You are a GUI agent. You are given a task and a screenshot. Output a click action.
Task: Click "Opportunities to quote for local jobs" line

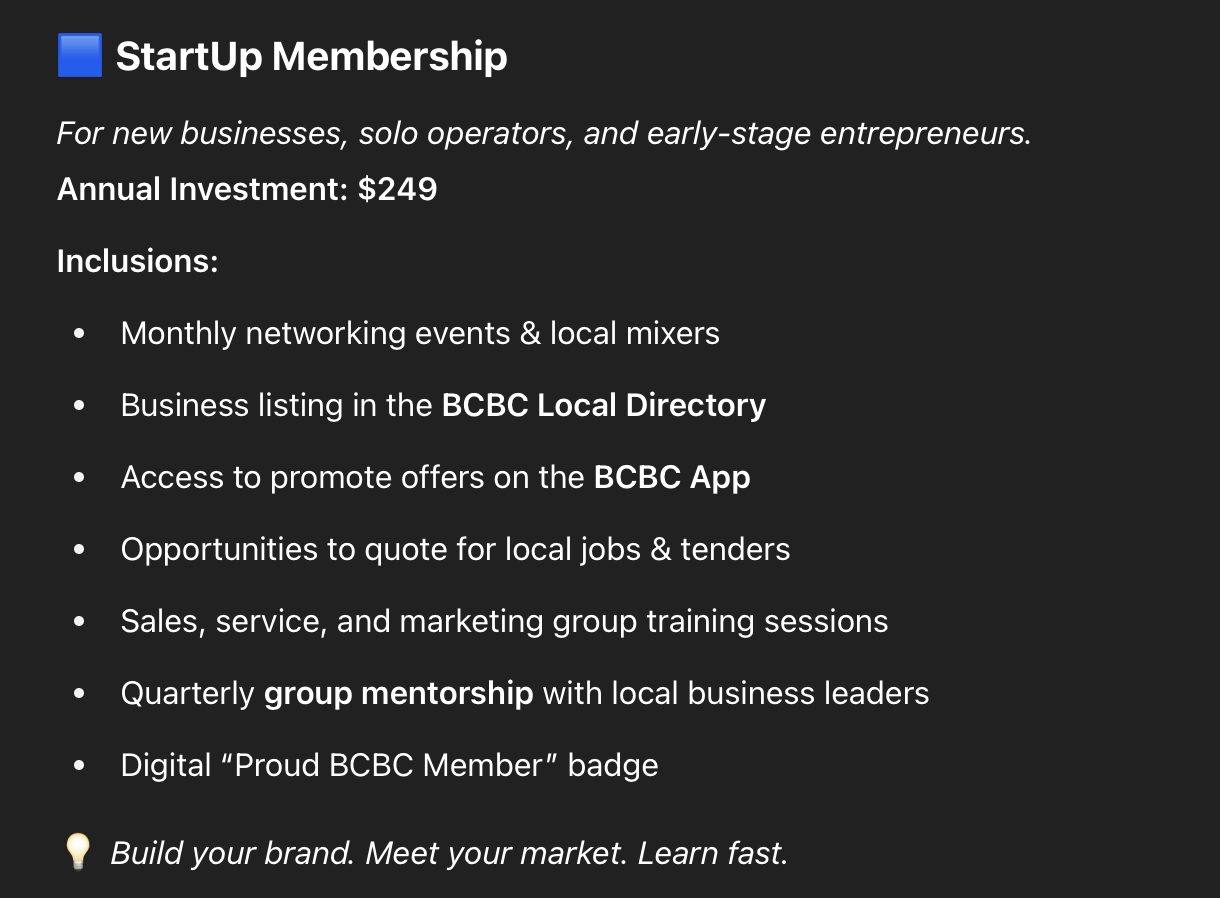(x=455, y=549)
